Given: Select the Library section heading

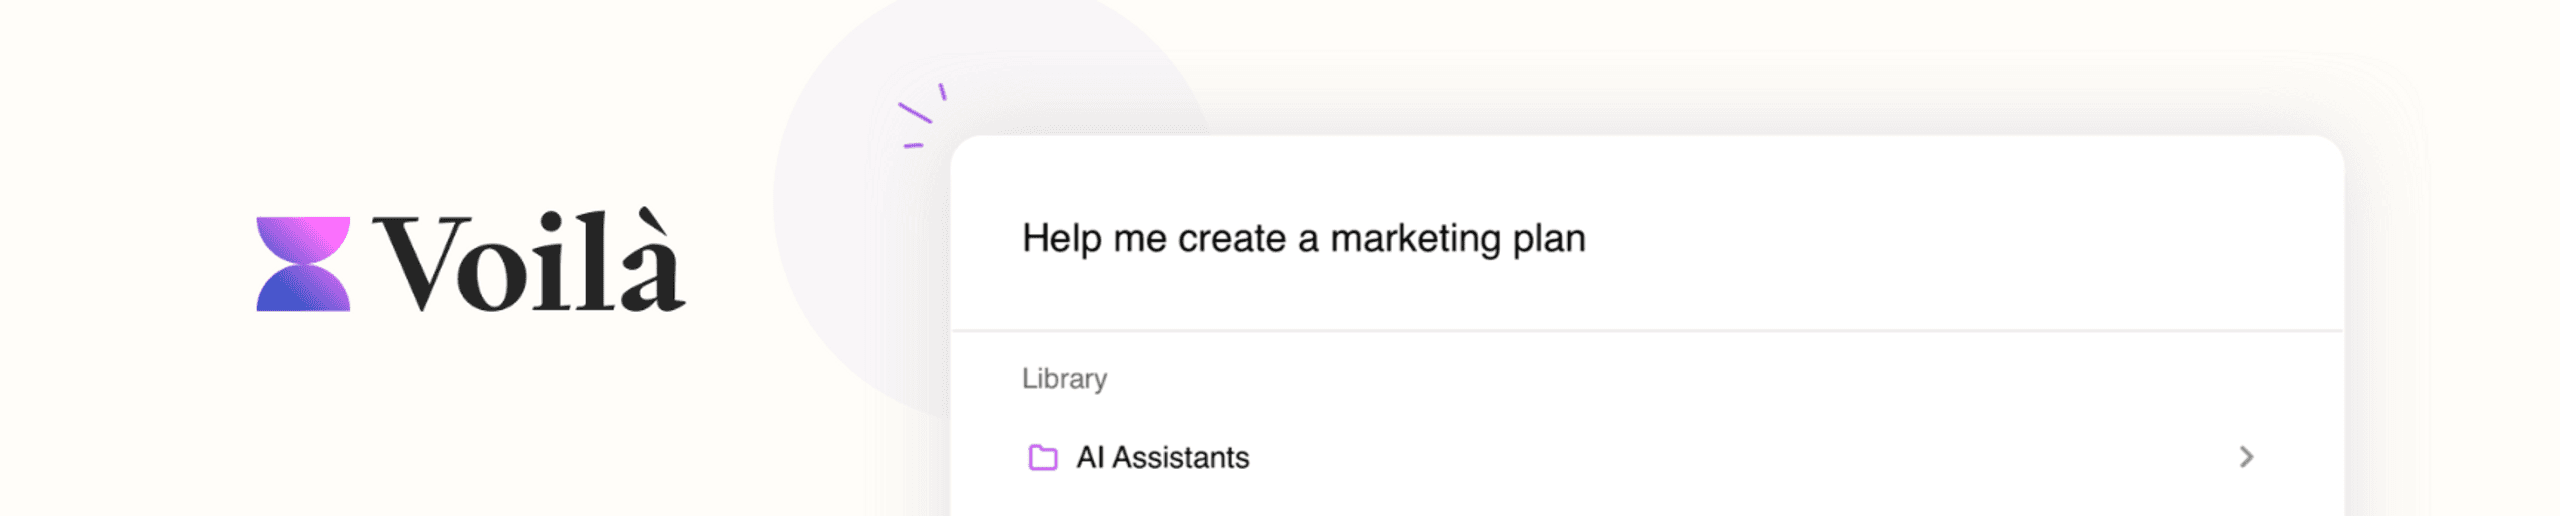Looking at the screenshot, I should click(x=1064, y=379).
